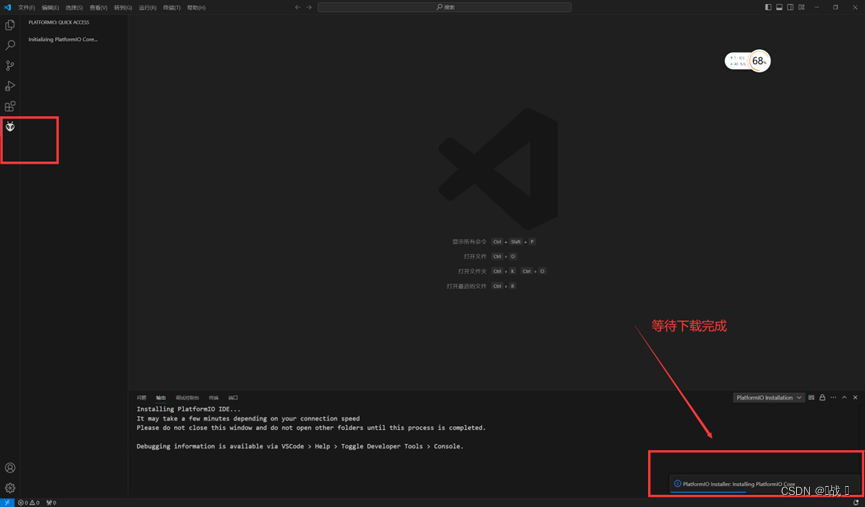865x507 pixels.
Task: Select the PlatformIO alien icon
Action: click(10, 126)
